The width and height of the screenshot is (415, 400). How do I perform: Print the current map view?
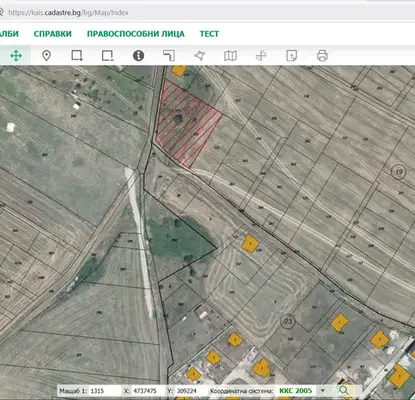coord(322,55)
